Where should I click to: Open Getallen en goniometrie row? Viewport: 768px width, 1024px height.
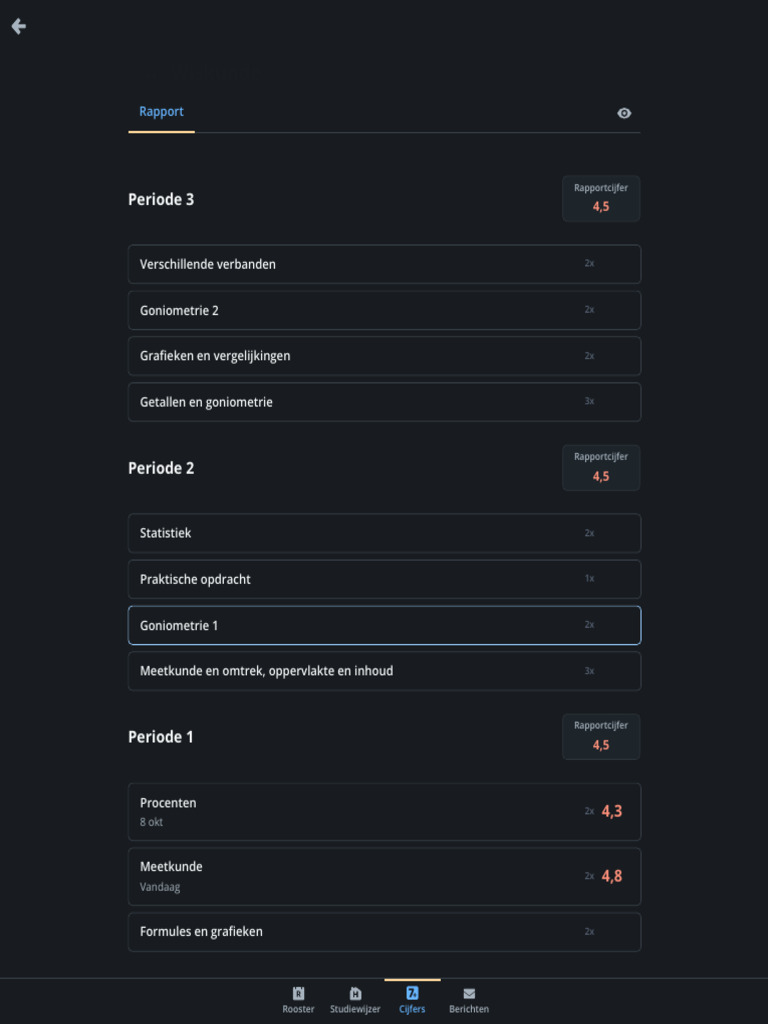pyautogui.click(x=384, y=402)
